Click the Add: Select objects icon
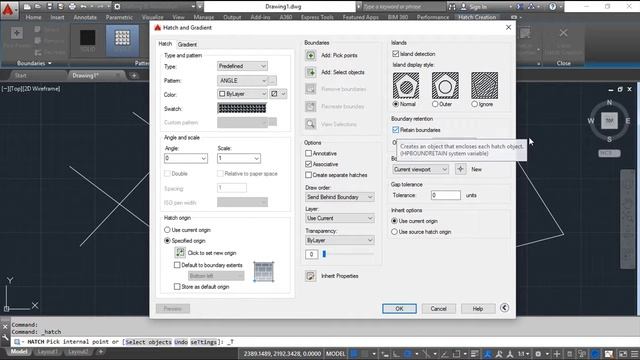The image size is (640, 360). pyautogui.click(x=311, y=72)
